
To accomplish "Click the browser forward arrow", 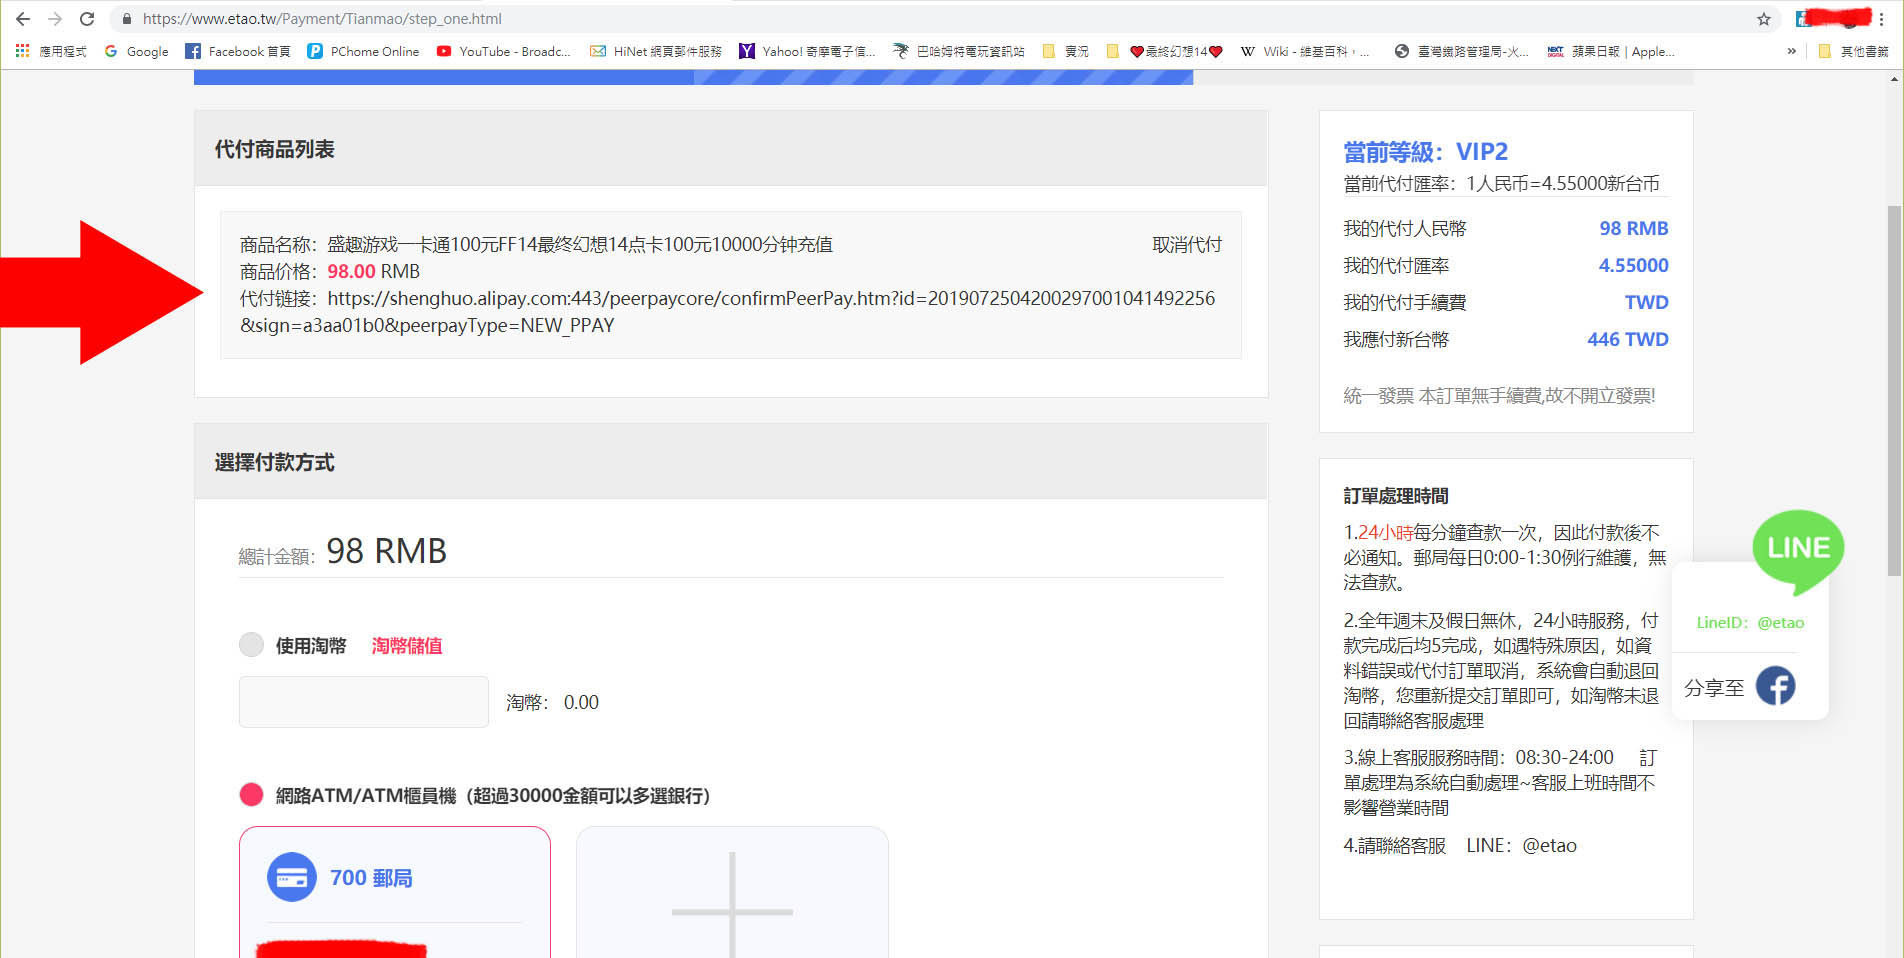I will point(55,19).
